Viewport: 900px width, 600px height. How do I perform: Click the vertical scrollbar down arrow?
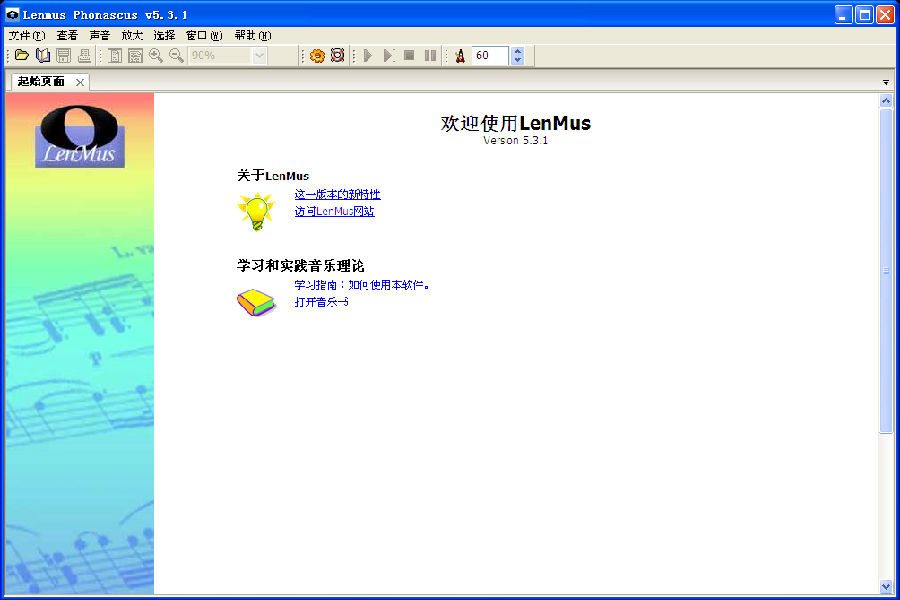pos(886,586)
